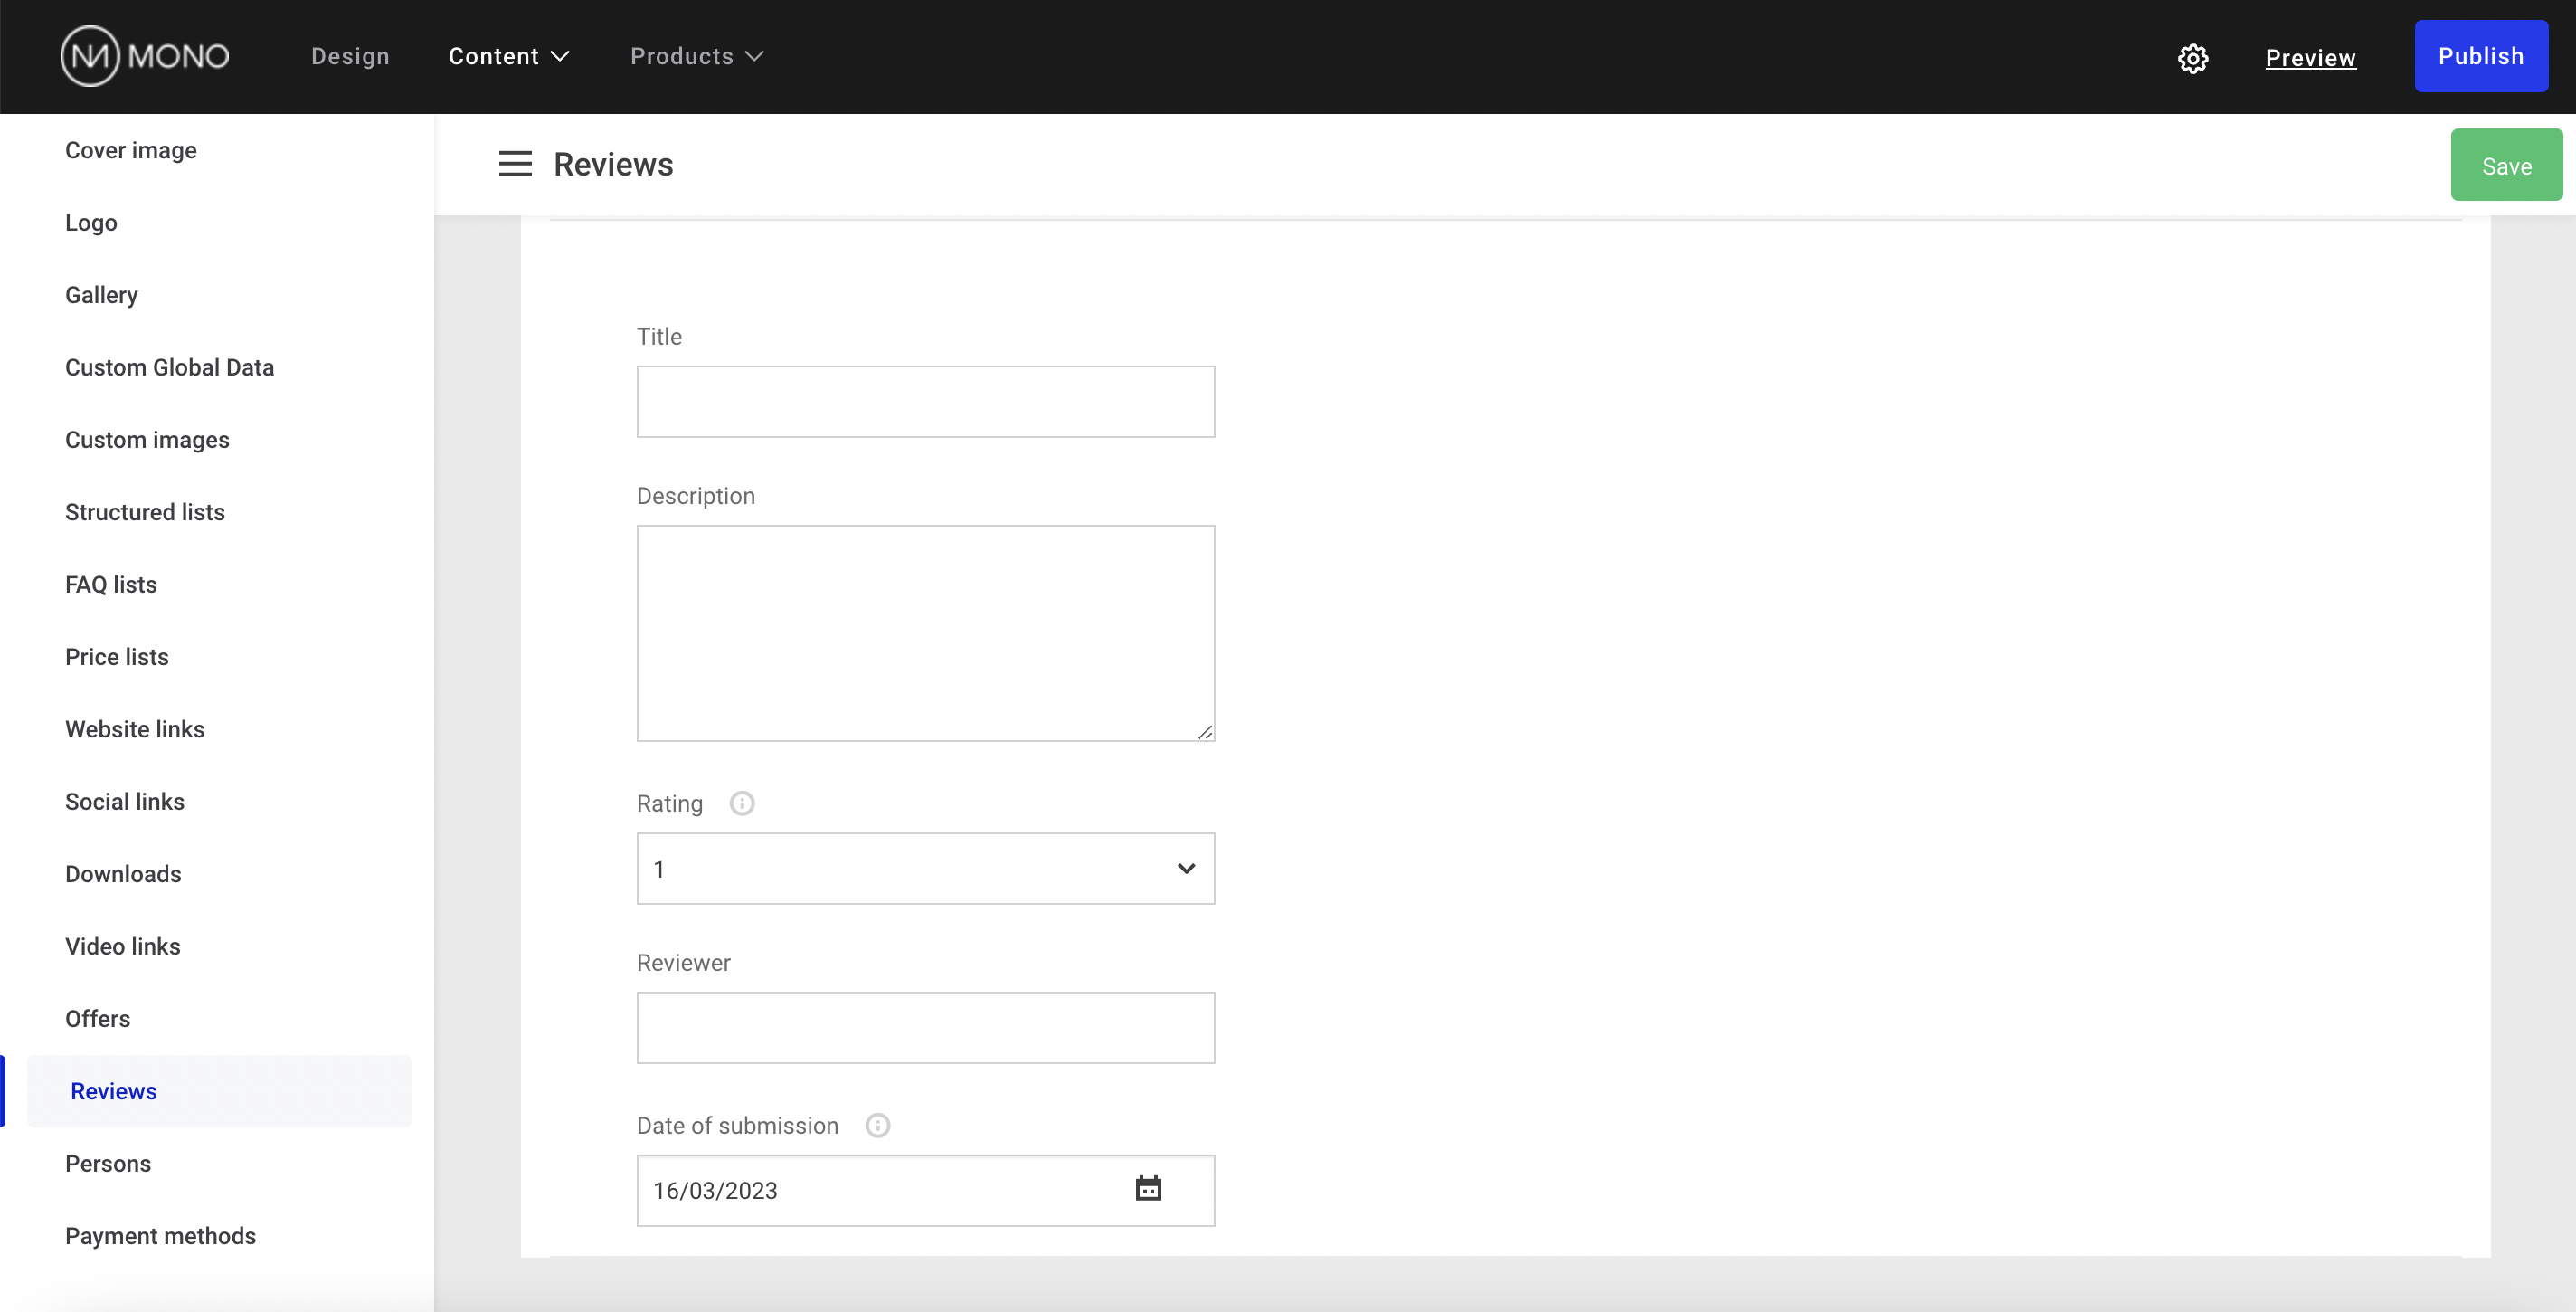Open the calendar date picker icon

coord(1148,1189)
